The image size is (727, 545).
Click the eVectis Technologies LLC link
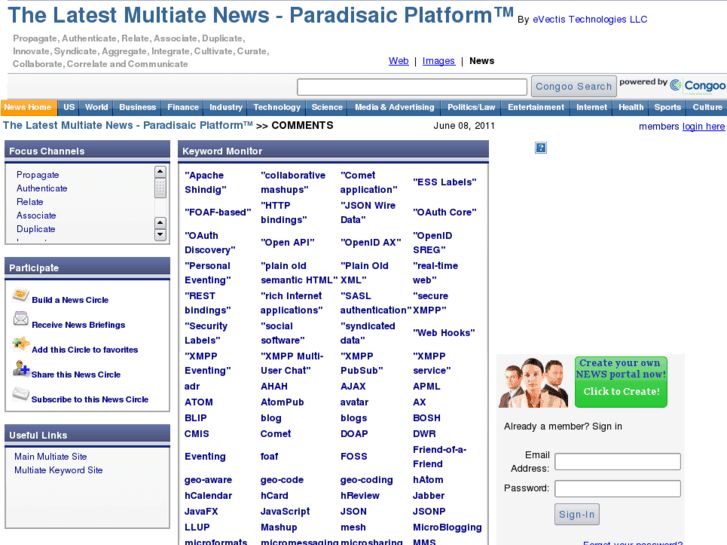coord(590,19)
